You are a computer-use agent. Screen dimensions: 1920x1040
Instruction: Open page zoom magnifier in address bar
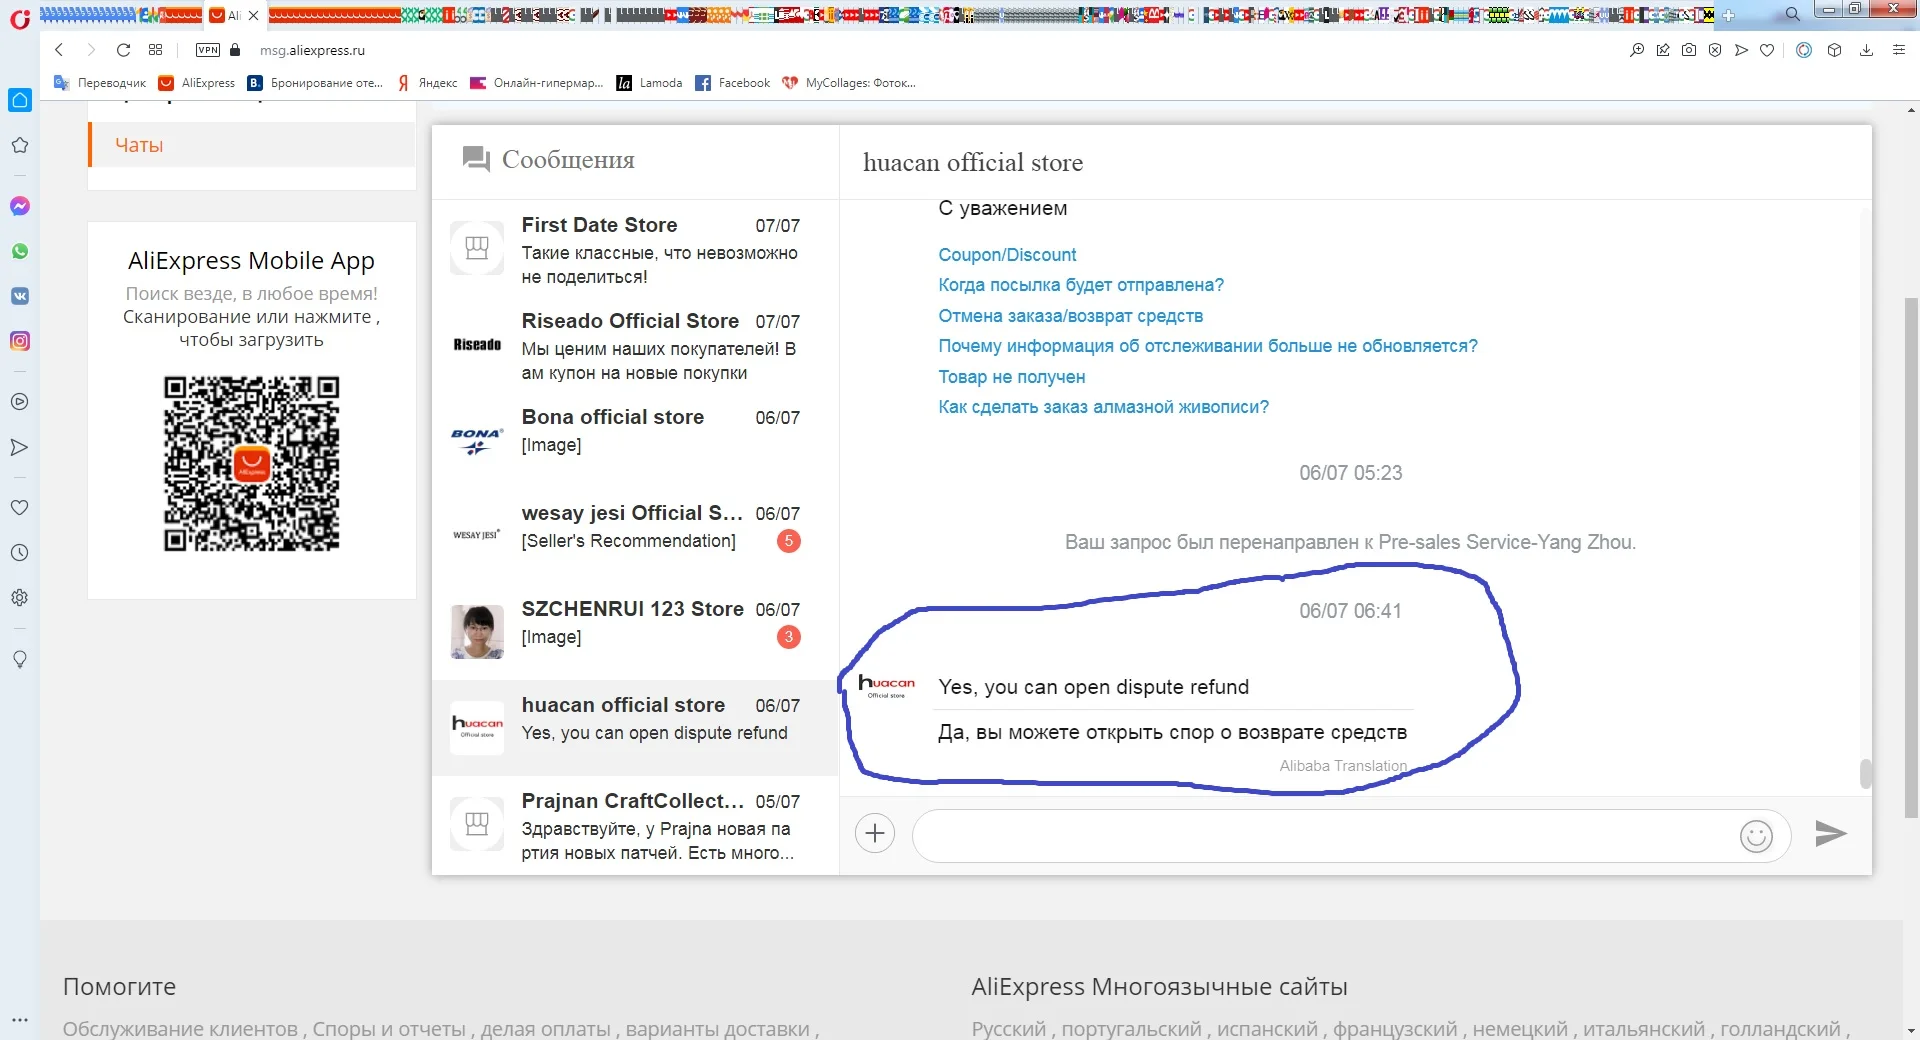[1637, 50]
